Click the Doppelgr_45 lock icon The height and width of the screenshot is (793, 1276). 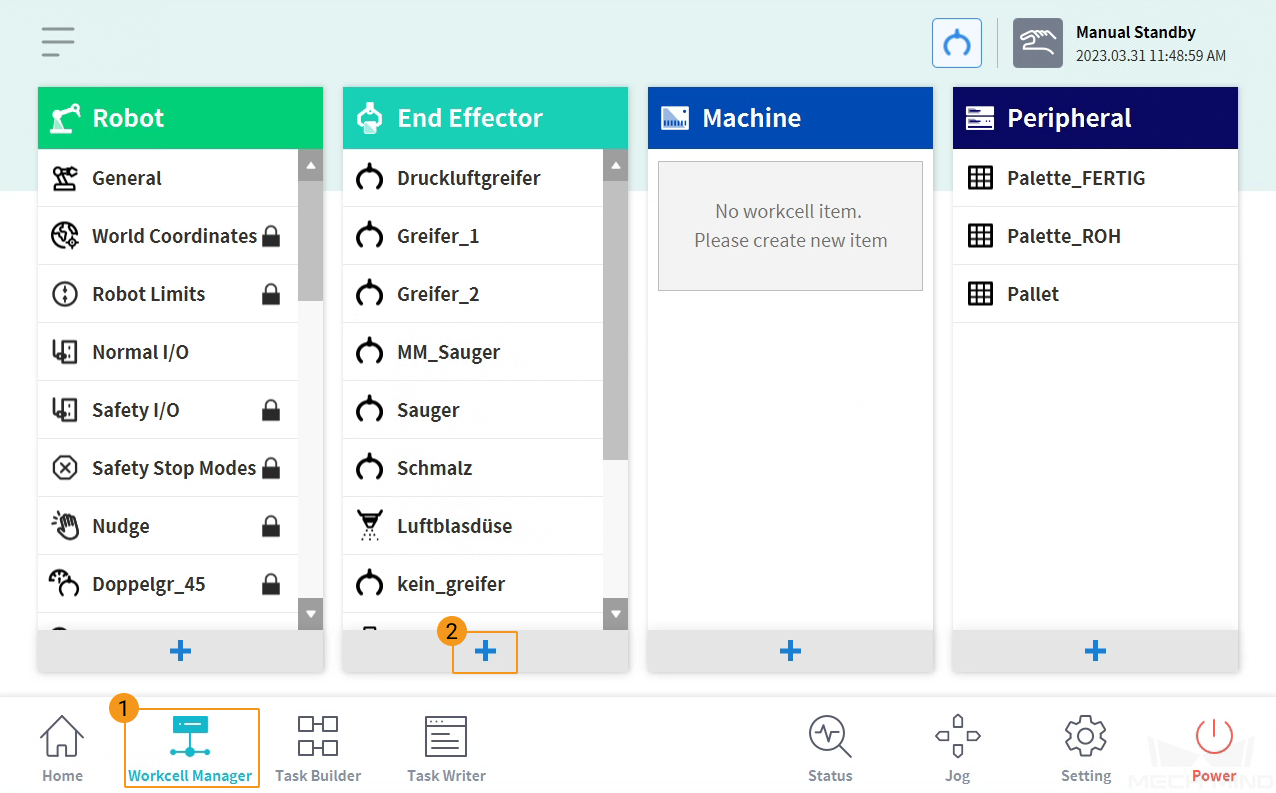pyautogui.click(x=271, y=584)
